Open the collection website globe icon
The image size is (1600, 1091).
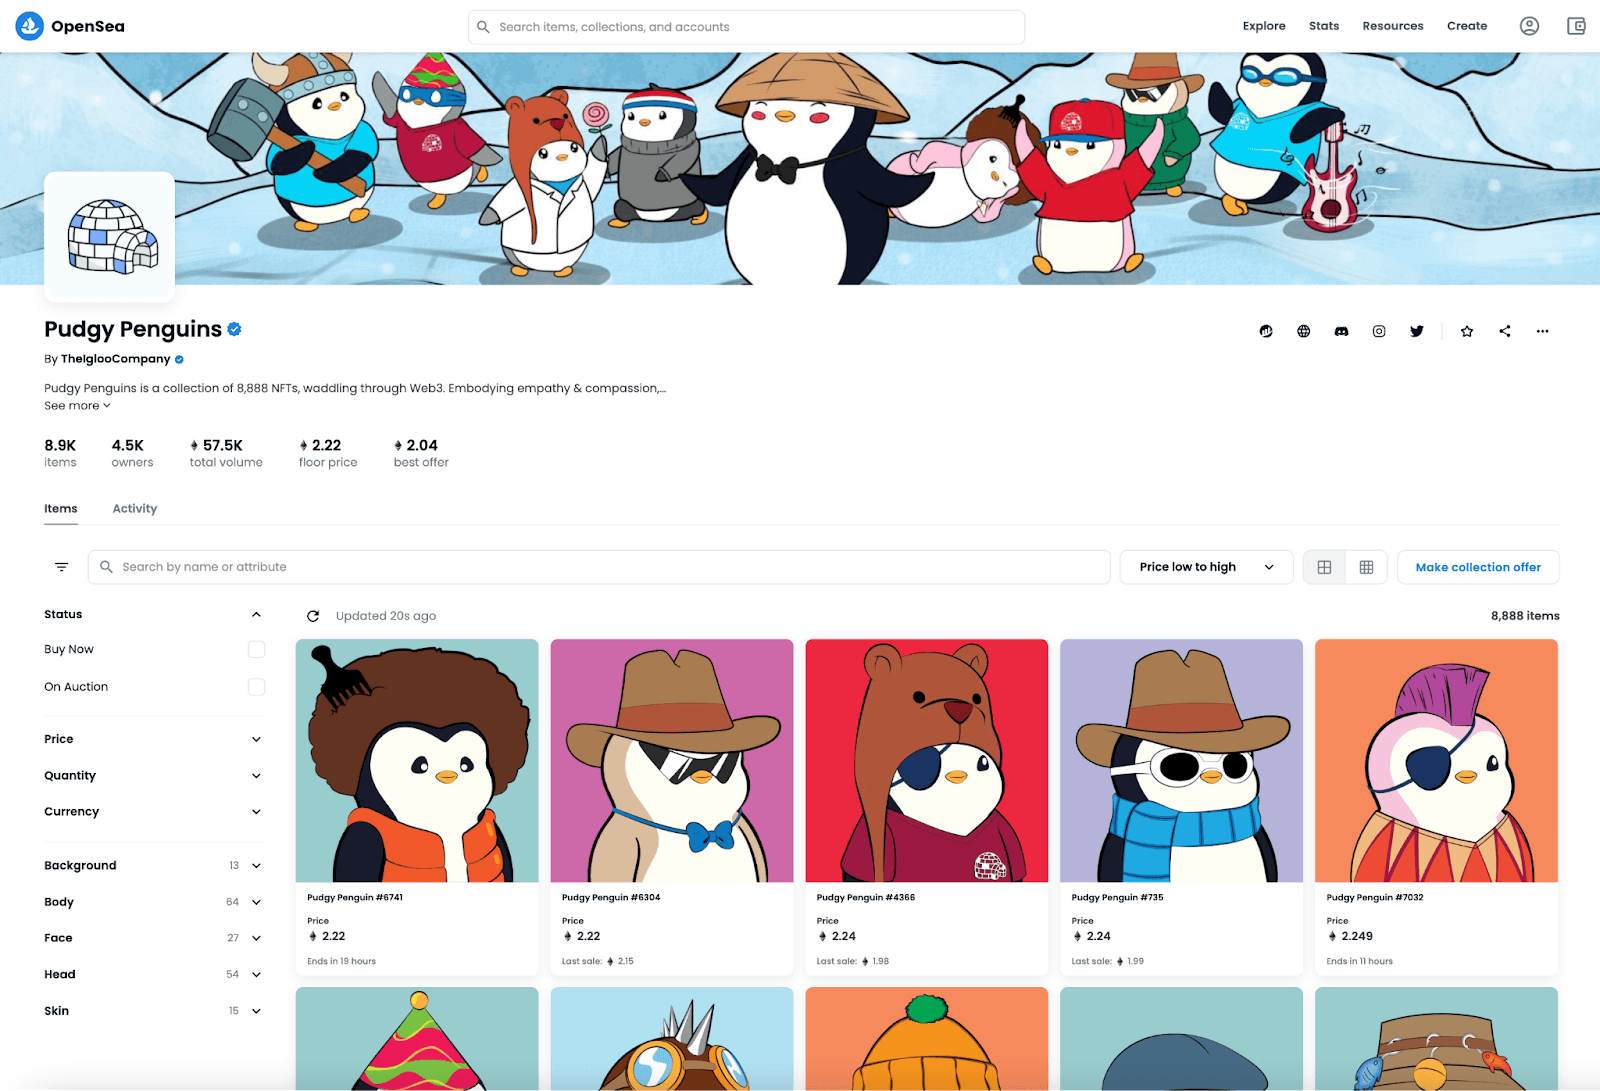click(1304, 331)
